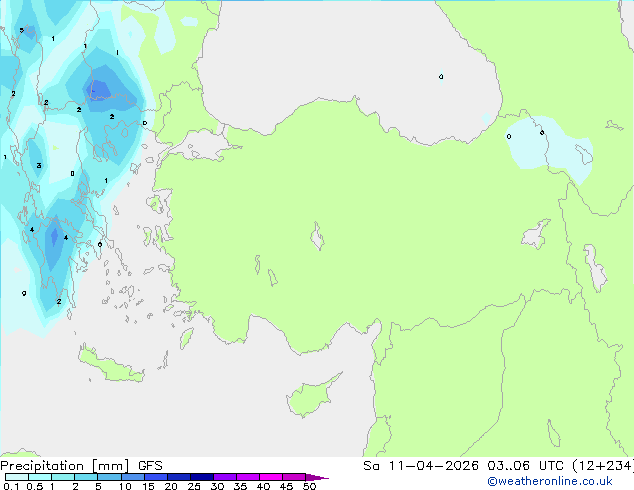634x490 pixels.
Task: Choose the 40–45 mm magenta swatch
Action: pos(271,477)
